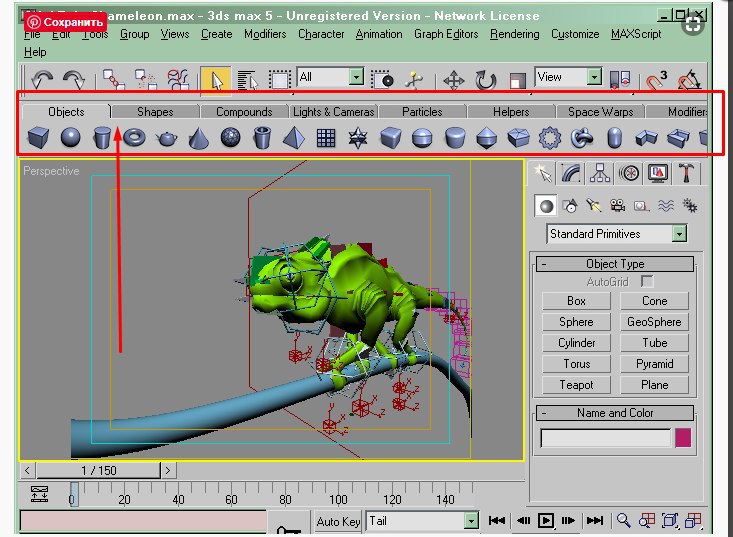Click the Tube primitive shelf icon

262,138
